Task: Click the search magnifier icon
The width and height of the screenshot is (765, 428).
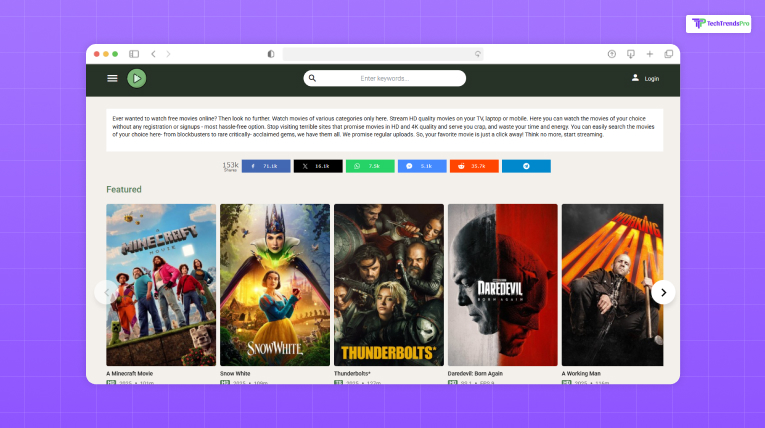Action: pos(312,78)
